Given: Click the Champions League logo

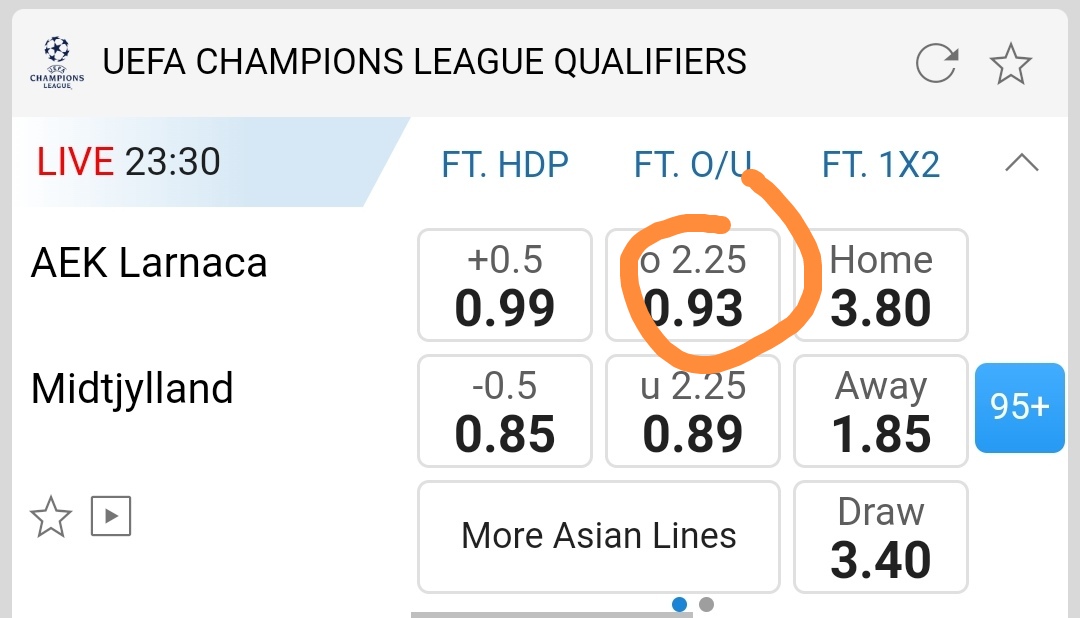Looking at the screenshot, I should tap(56, 63).
